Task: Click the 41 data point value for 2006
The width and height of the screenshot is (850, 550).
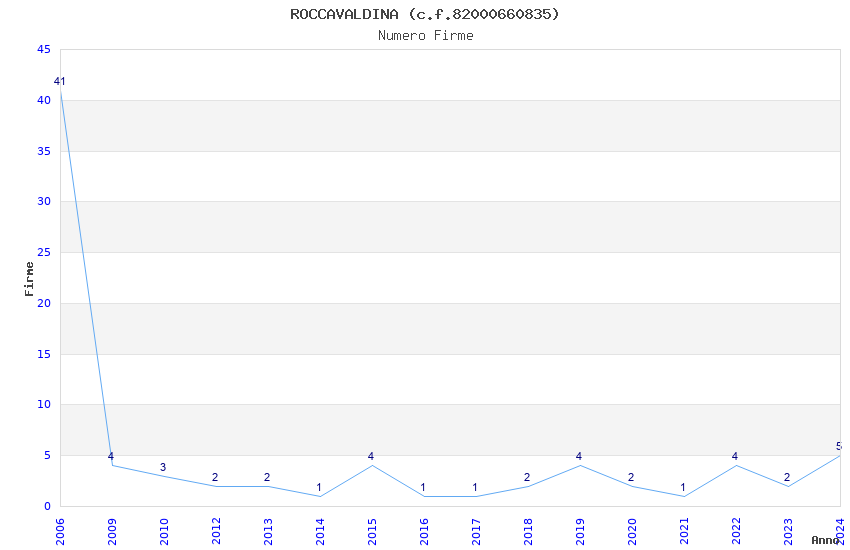Action: pyautogui.click(x=60, y=81)
